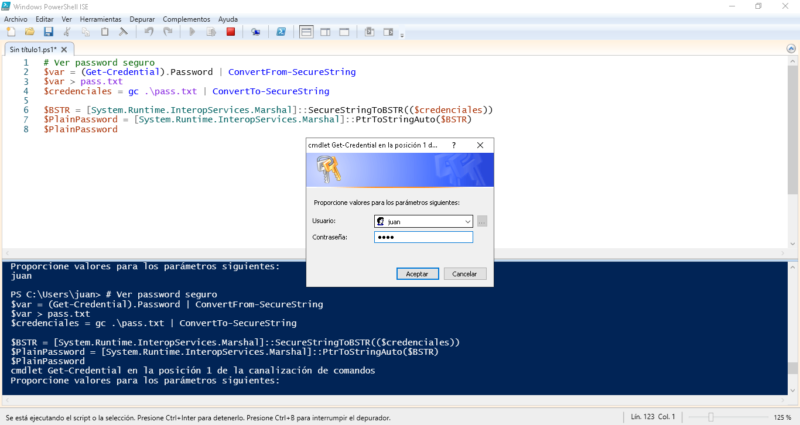Click the Cut scissors icon
The height and width of the screenshot is (425, 800).
[67, 32]
